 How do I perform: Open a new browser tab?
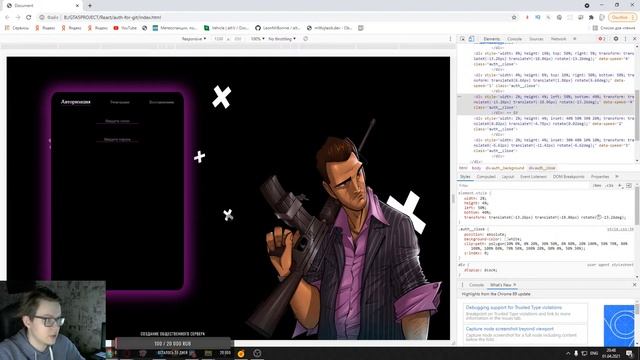90,6
